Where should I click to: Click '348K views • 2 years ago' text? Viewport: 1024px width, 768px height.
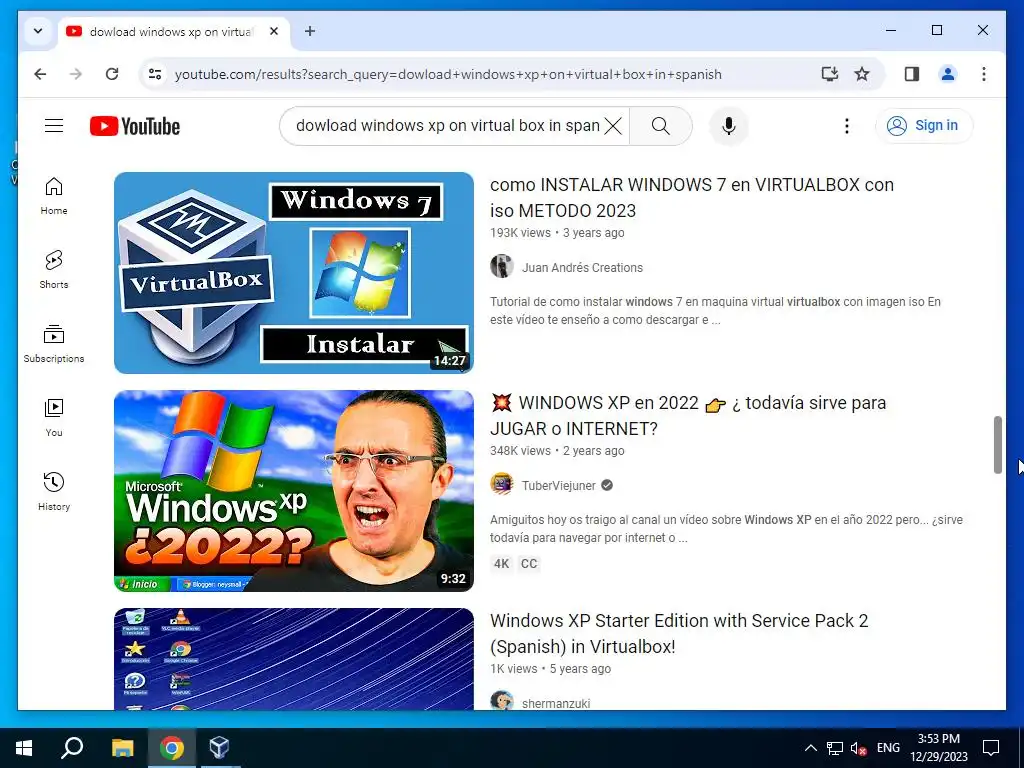click(557, 451)
